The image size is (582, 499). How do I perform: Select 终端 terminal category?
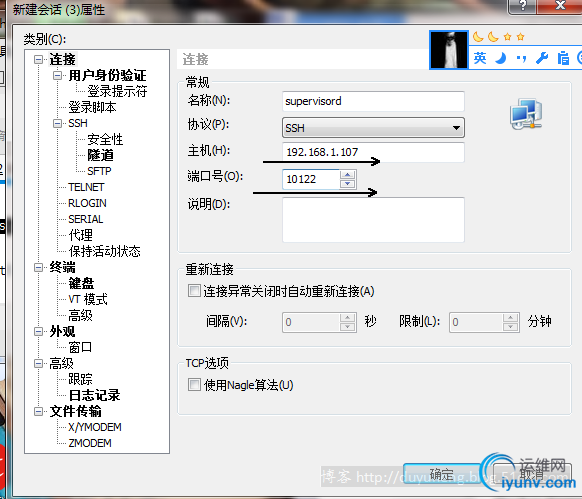[x=62, y=267]
